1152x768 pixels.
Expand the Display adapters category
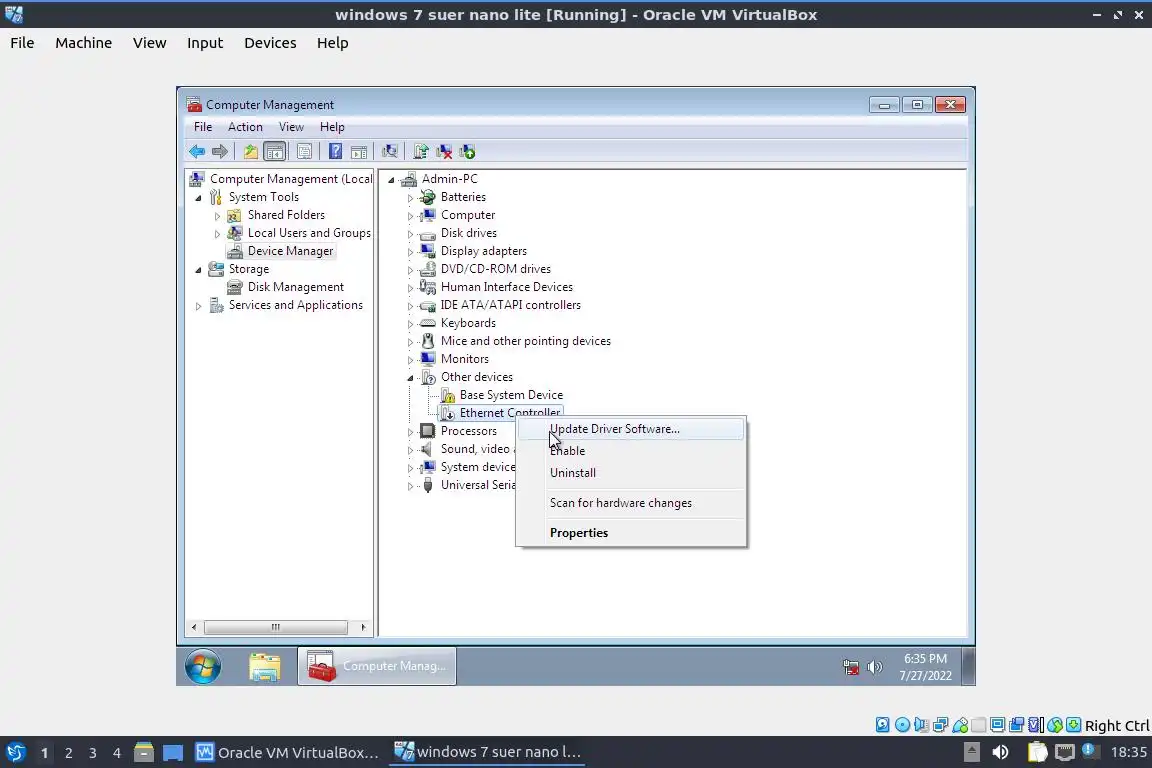pos(410,252)
